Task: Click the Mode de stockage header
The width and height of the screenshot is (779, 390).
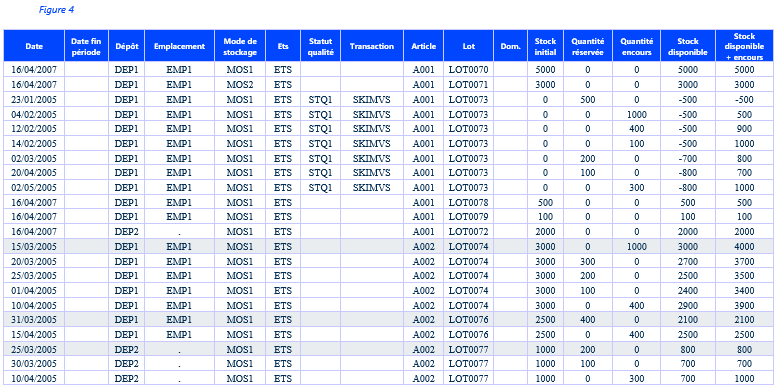Action: pyautogui.click(x=240, y=46)
